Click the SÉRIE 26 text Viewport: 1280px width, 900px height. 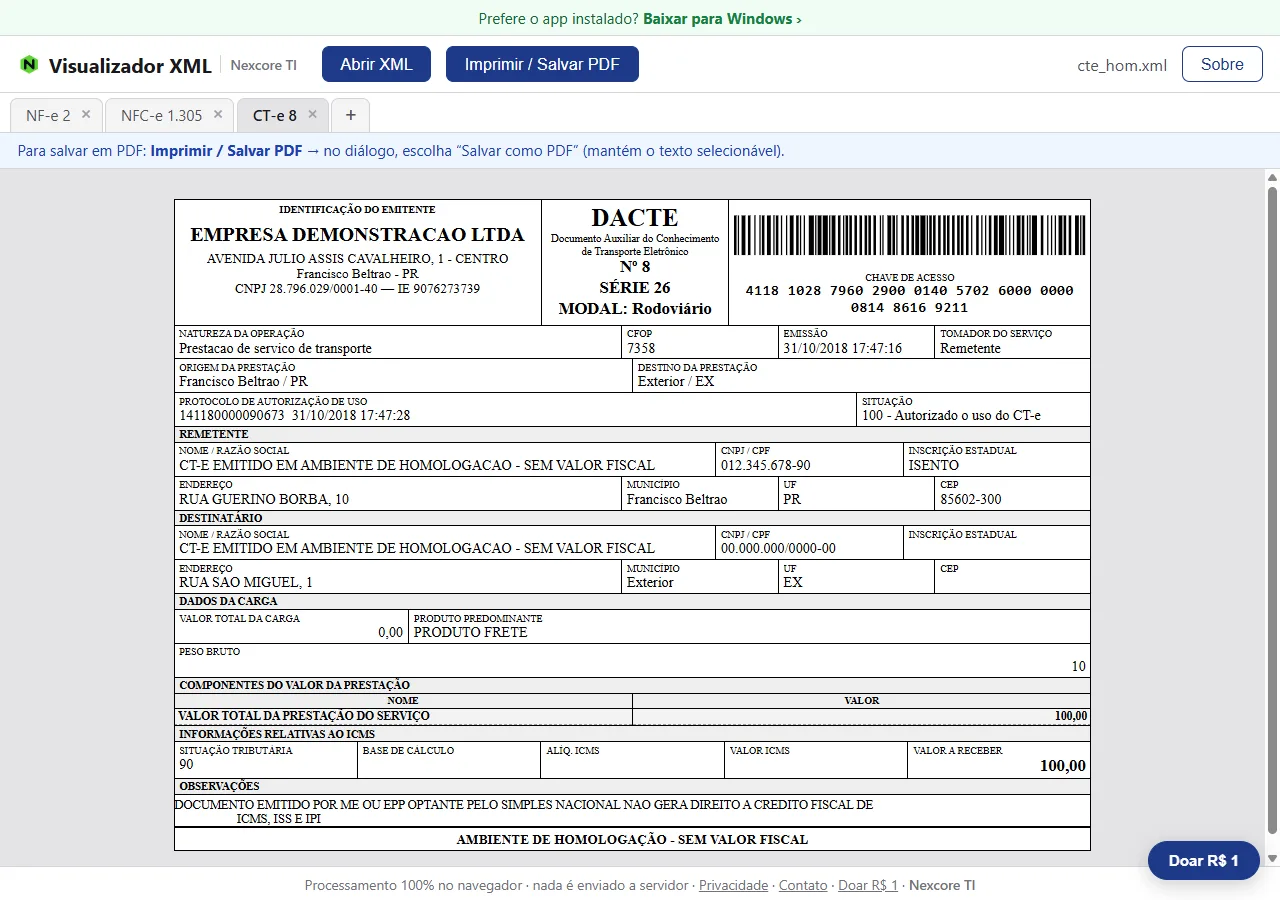(x=635, y=288)
